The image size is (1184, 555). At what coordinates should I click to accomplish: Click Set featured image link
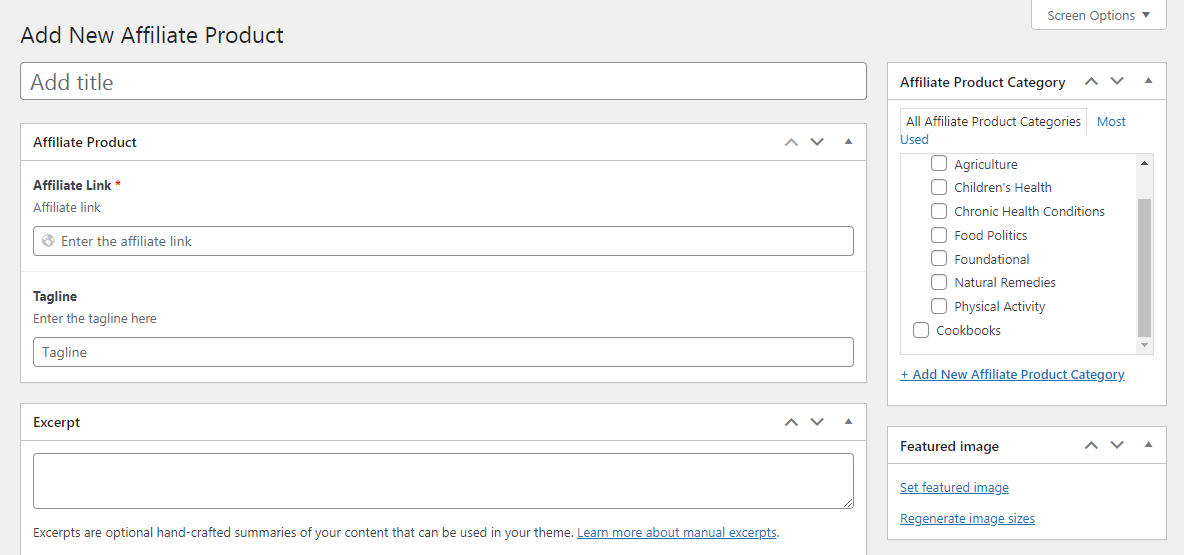[x=954, y=488]
